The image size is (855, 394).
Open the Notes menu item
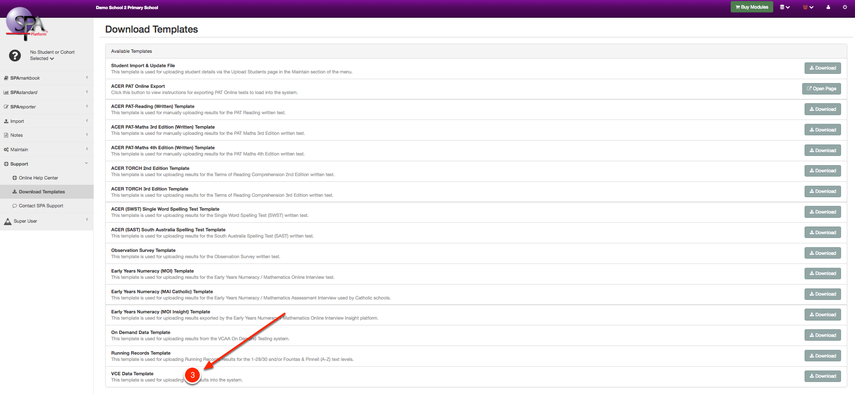tap(46, 135)
